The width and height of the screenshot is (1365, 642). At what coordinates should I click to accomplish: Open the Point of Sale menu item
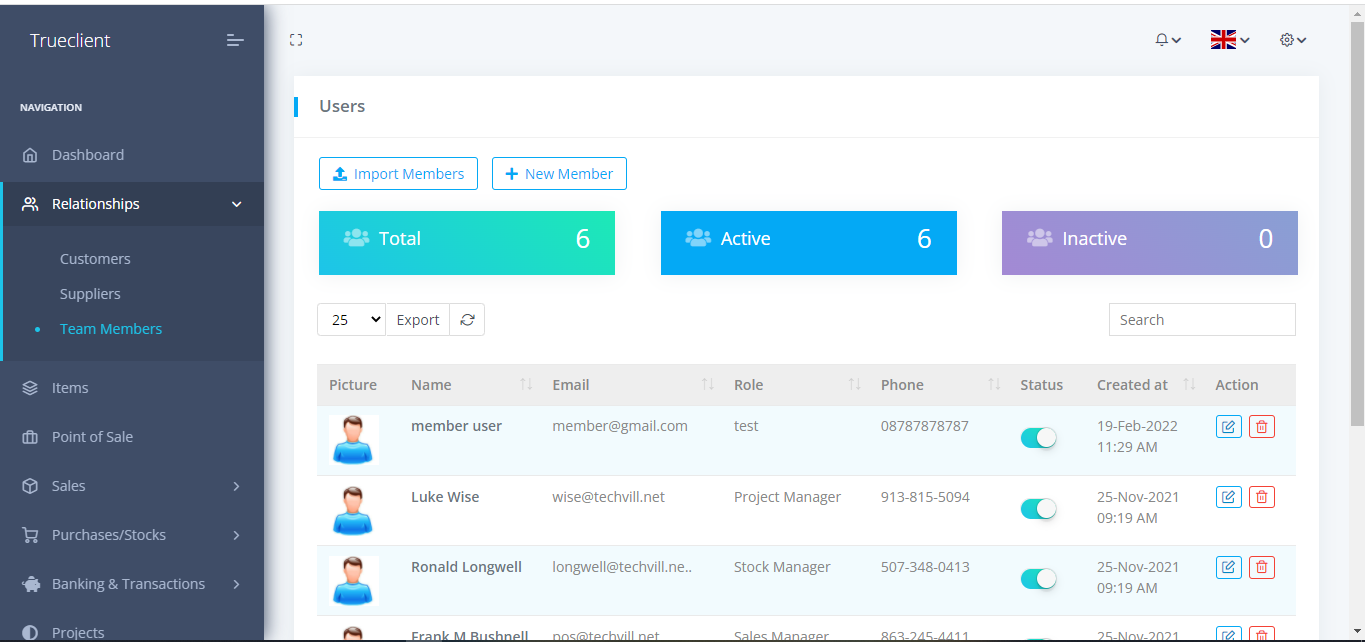(x=92, y=437)
